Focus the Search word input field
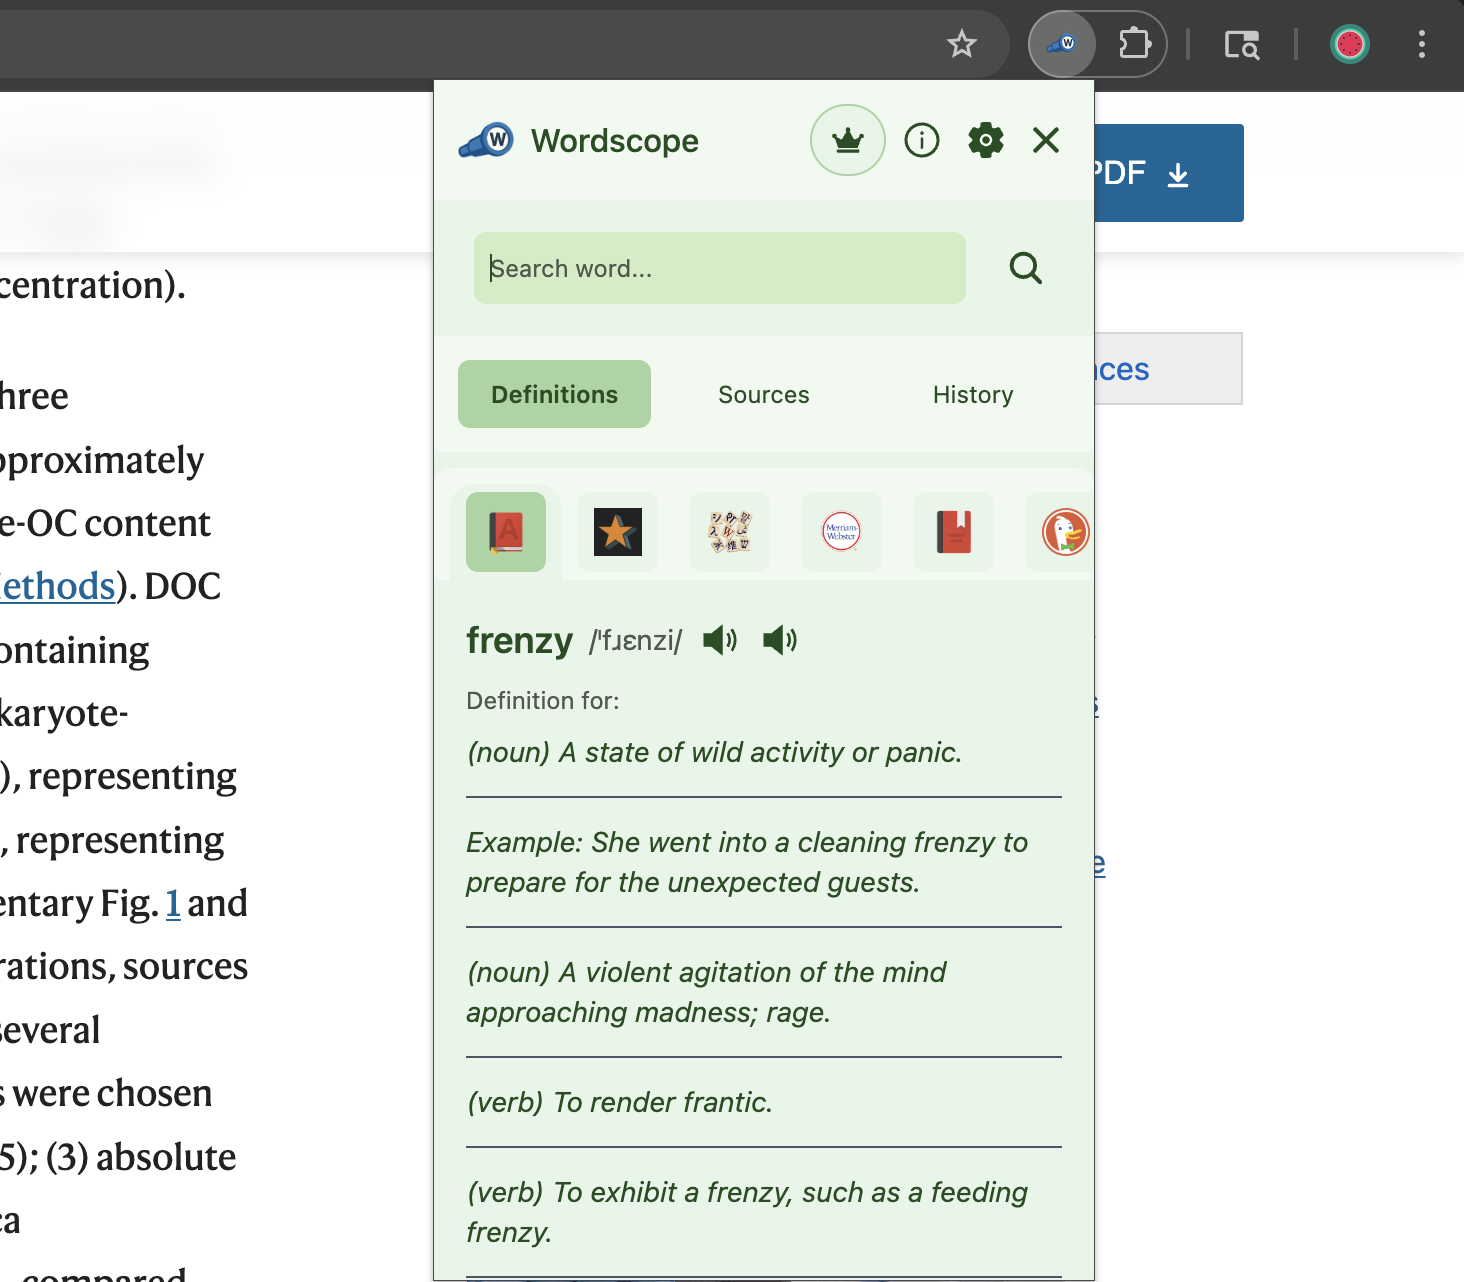This screenshot has width=1464, height=1282. 719,268
